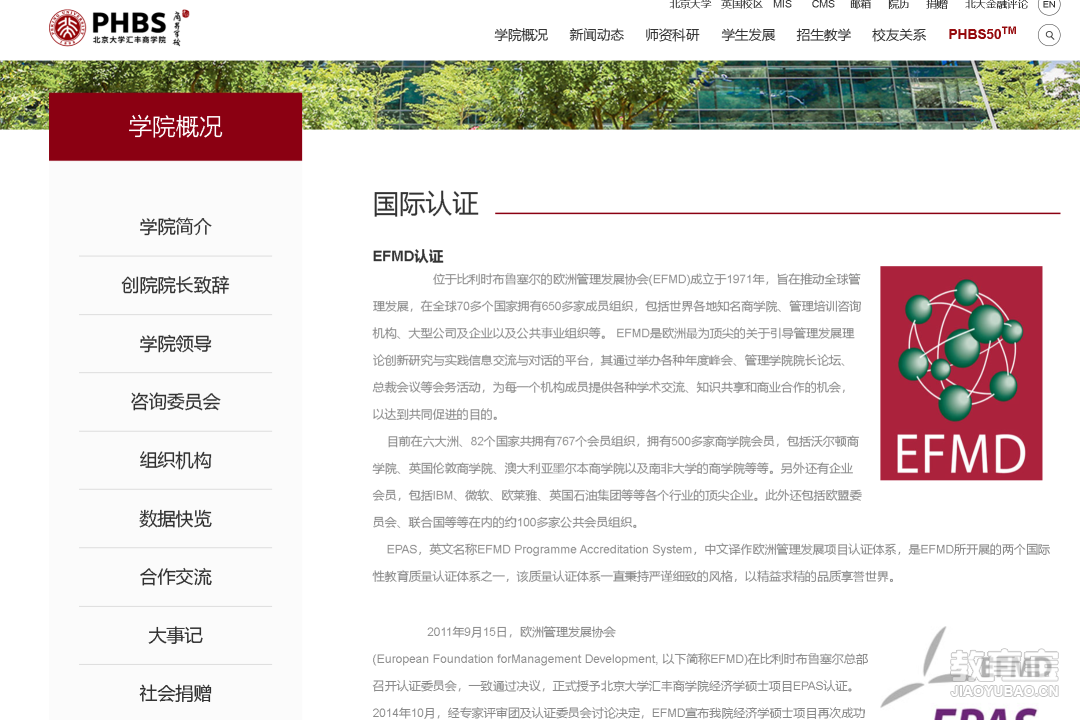Image resolution: width=1080 pixels, height=720 pixels.
Task: Click the EFMD认证 section heading
Action: coord(408,256)
